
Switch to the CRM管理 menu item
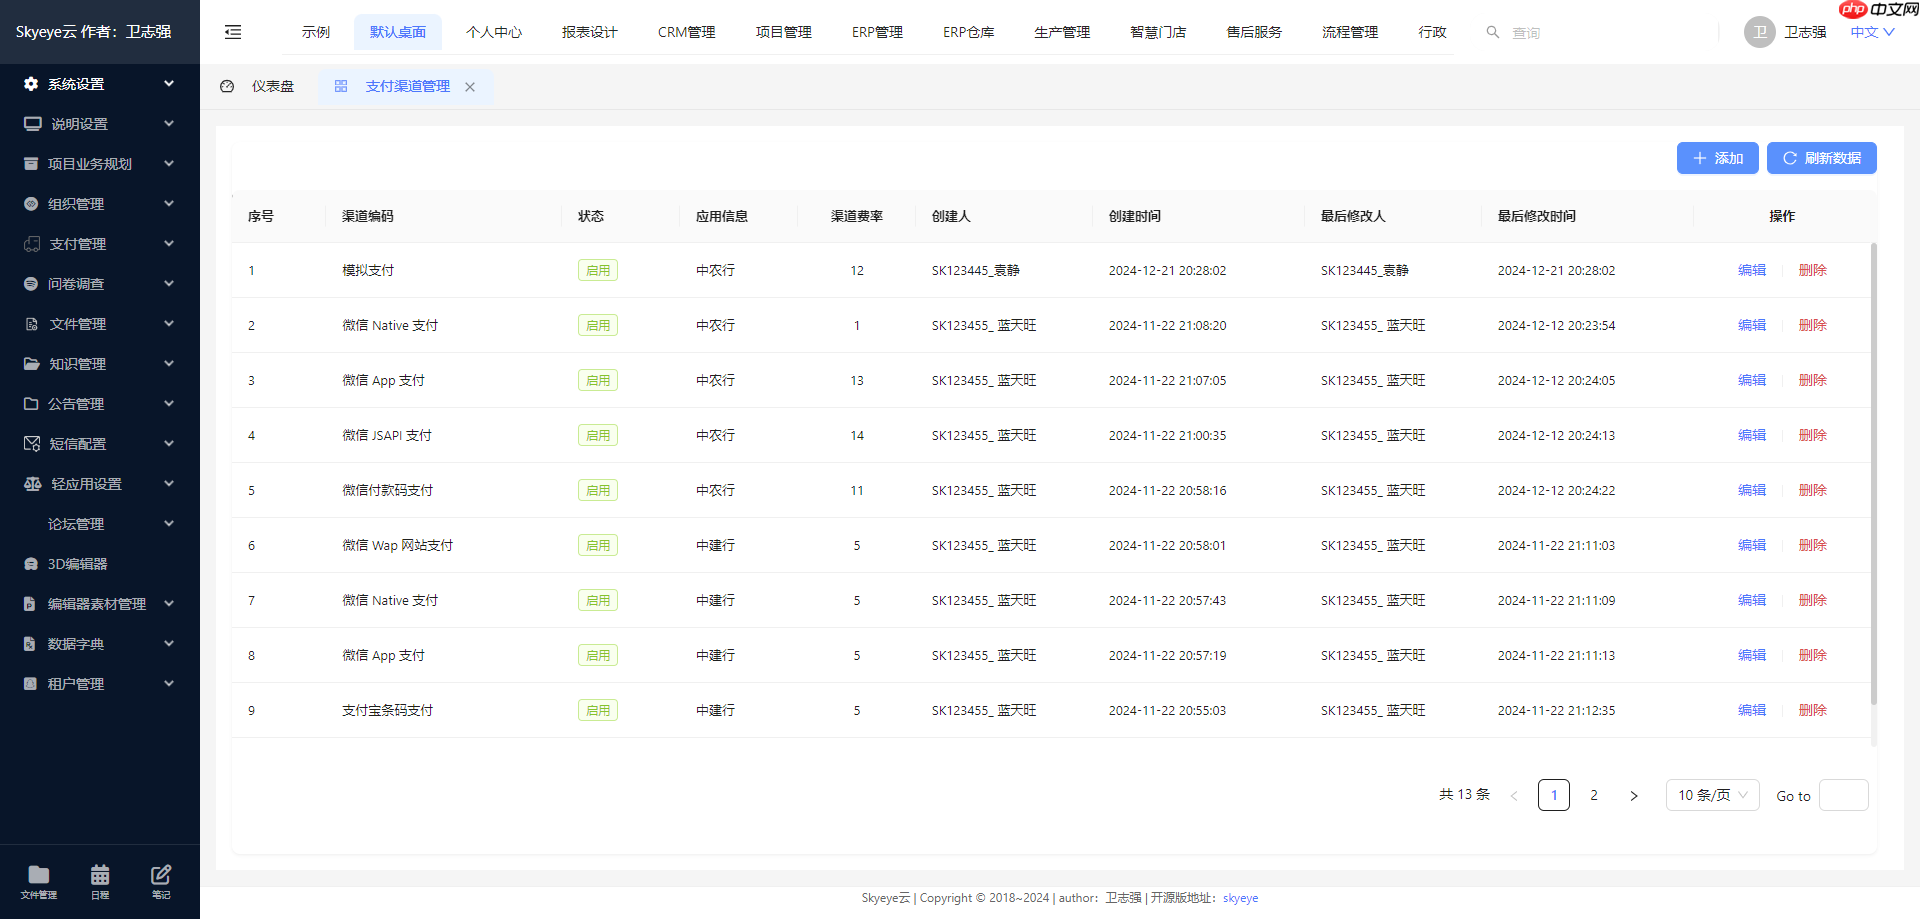coord(686,31)
